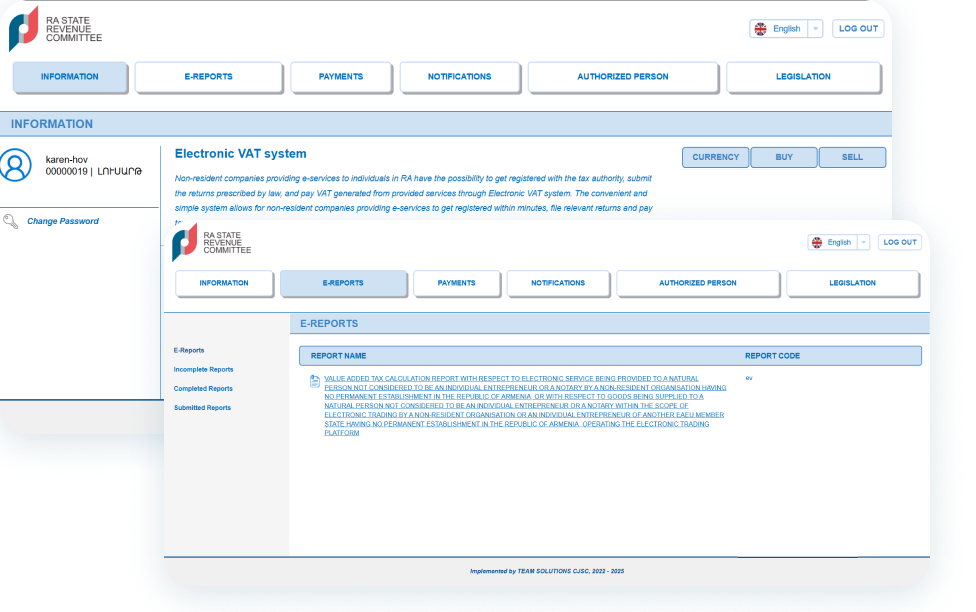This screenshot has height=612, width=976.
Task: Click the report document icon in the list
Action: pyautogui.click(x=315, y=381)
